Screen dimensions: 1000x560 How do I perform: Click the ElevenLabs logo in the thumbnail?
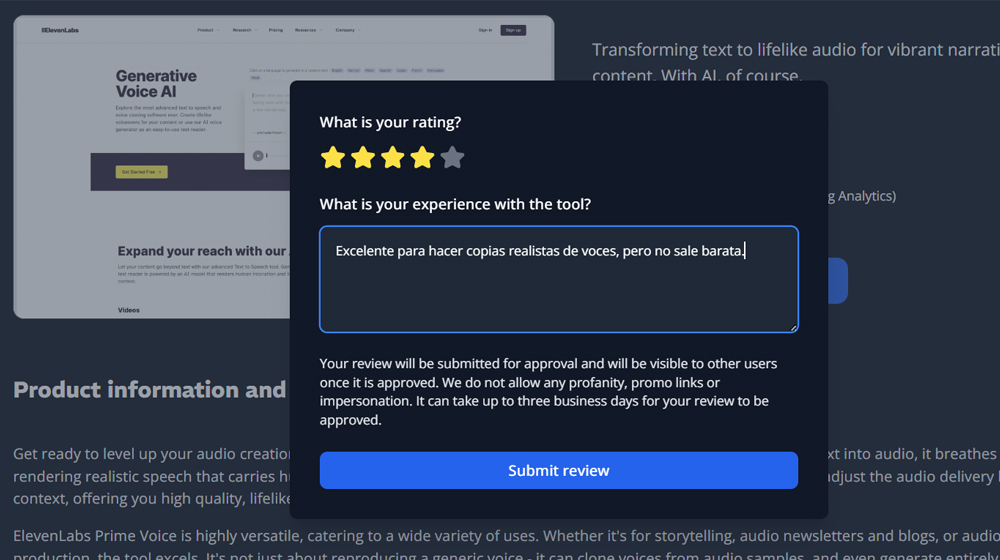60,30
